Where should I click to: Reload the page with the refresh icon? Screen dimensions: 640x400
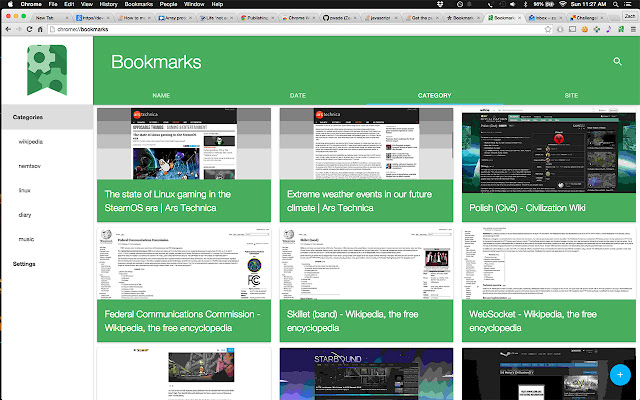click(x=29, y=29)
